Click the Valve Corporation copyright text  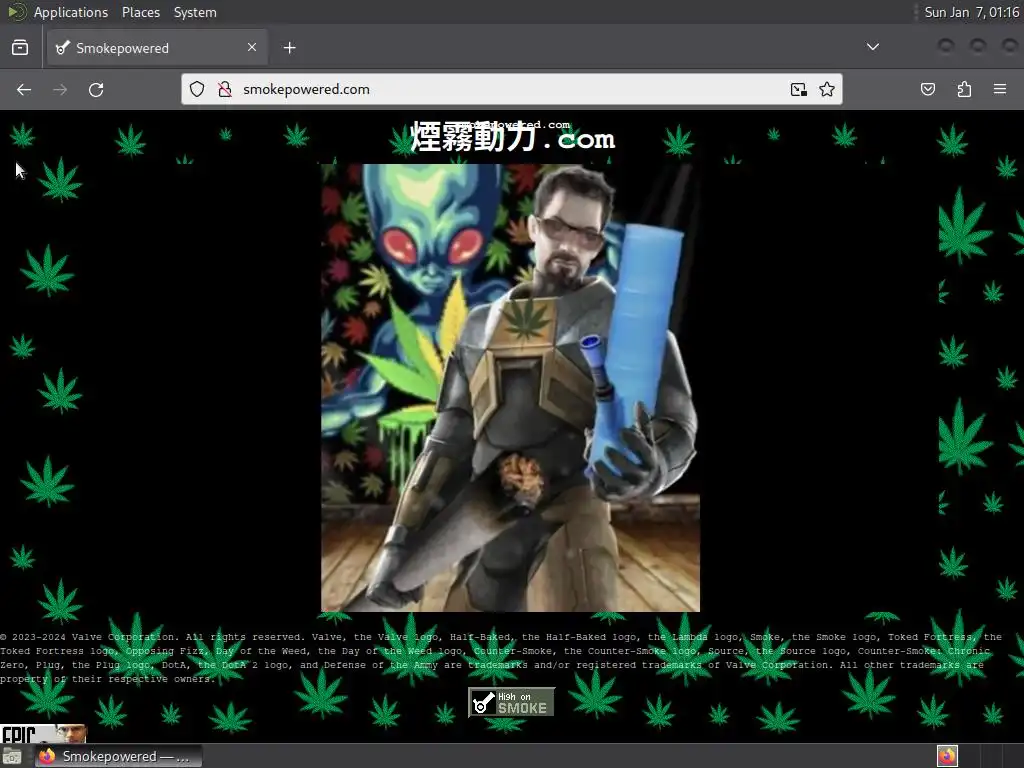click(501, 658)
